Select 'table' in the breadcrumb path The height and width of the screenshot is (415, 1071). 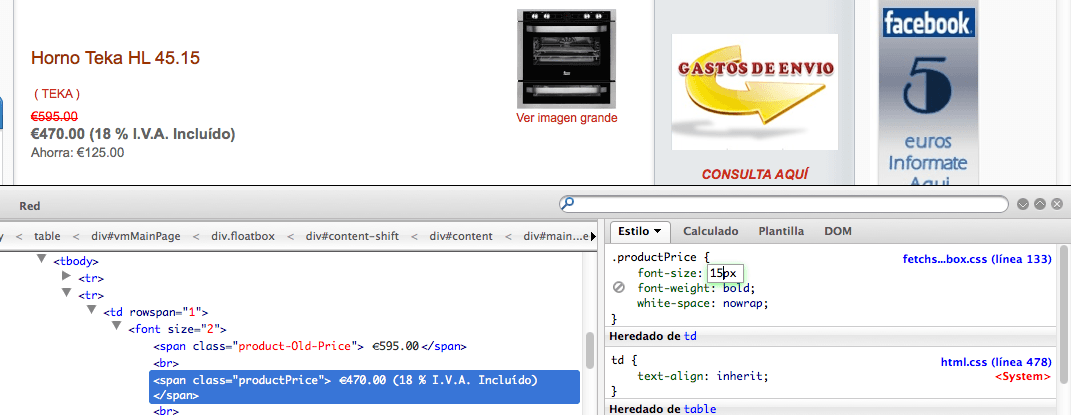pyautogui.click(x=47, y=236)
